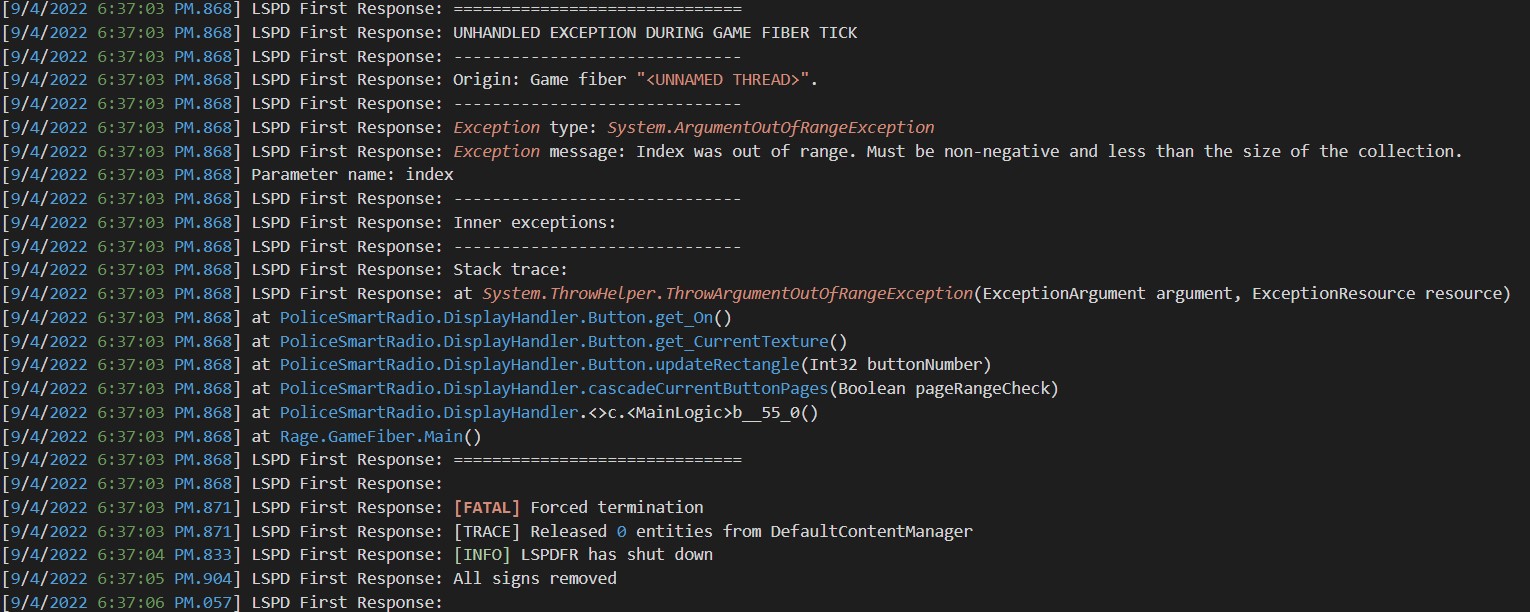The height and width of the screenshot is (612, 1530).
Task: Click the "Forced termination" text
Action: click(x=616, y=508)
